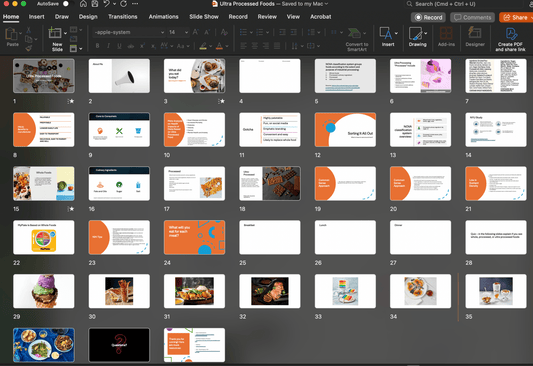Toggle Bold formatting
The width and height of the screenshot is (533, 366).
pos(97,46)
